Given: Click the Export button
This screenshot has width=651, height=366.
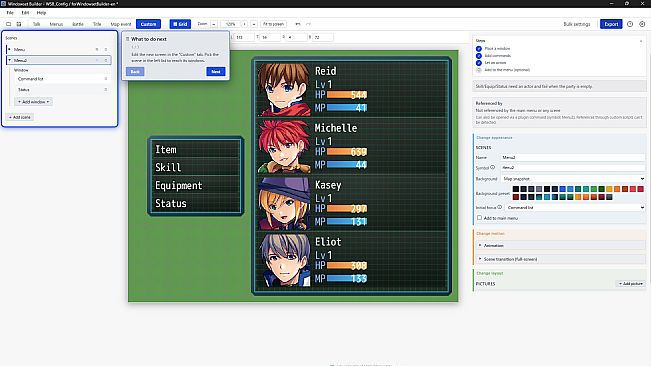Looking at the screenshot, I should [x=611, y=24].
